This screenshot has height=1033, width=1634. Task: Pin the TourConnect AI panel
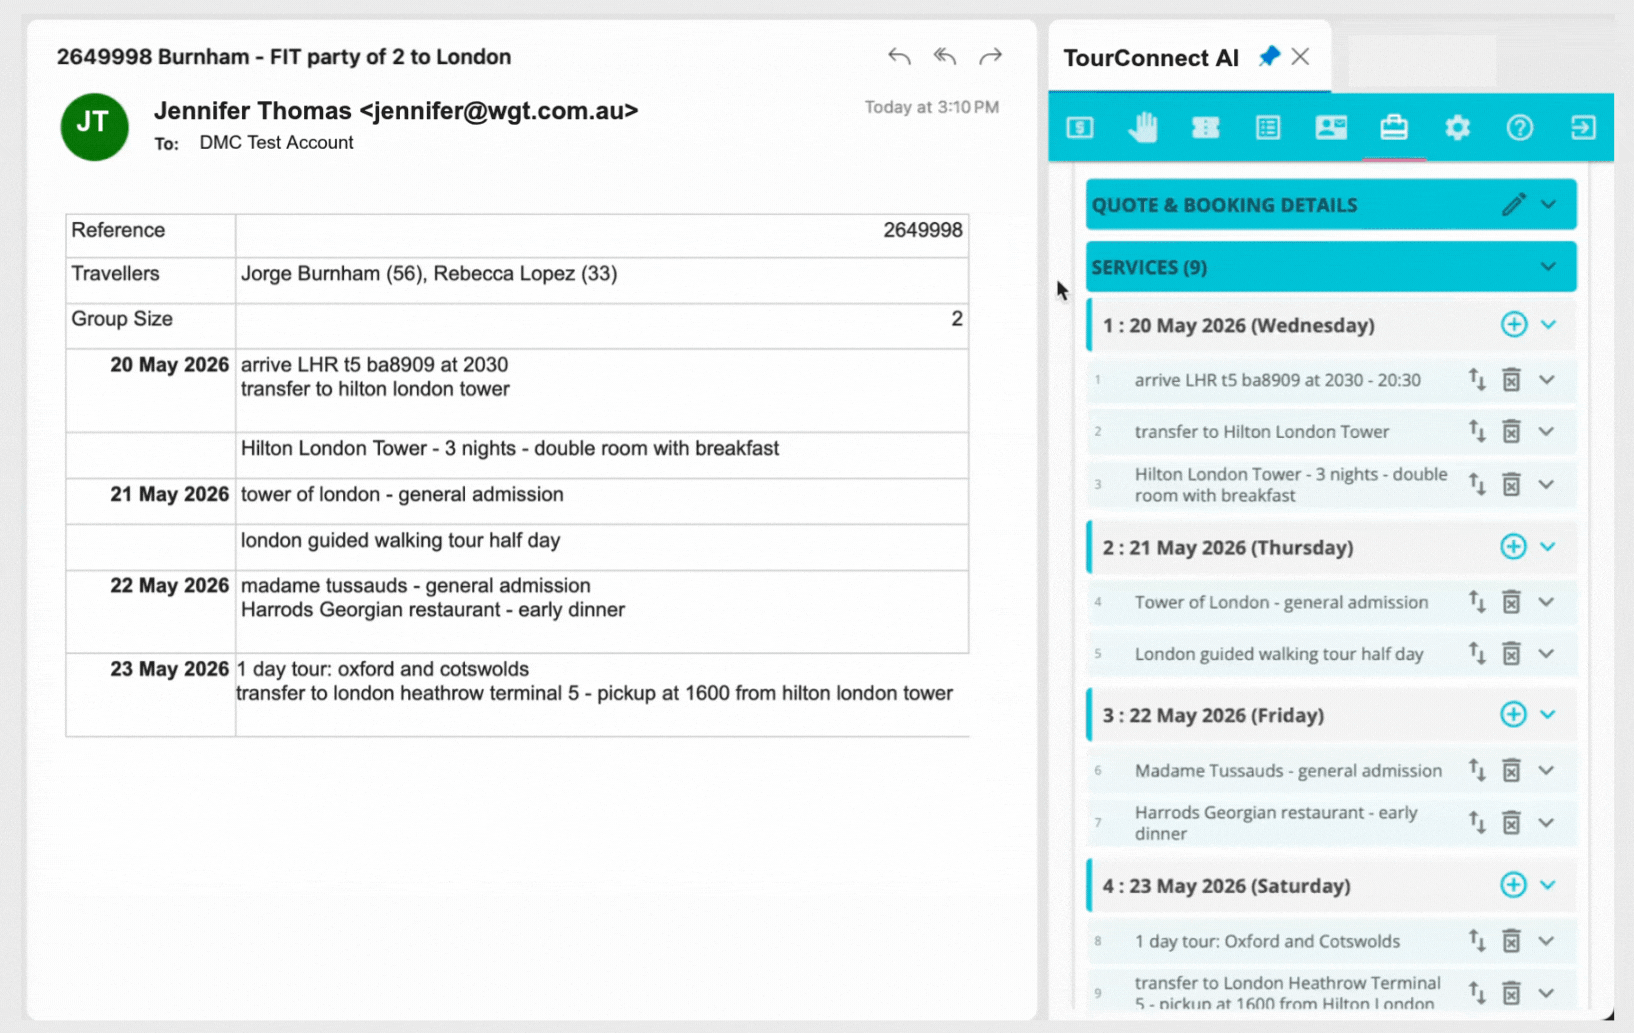coord(1269,57)
